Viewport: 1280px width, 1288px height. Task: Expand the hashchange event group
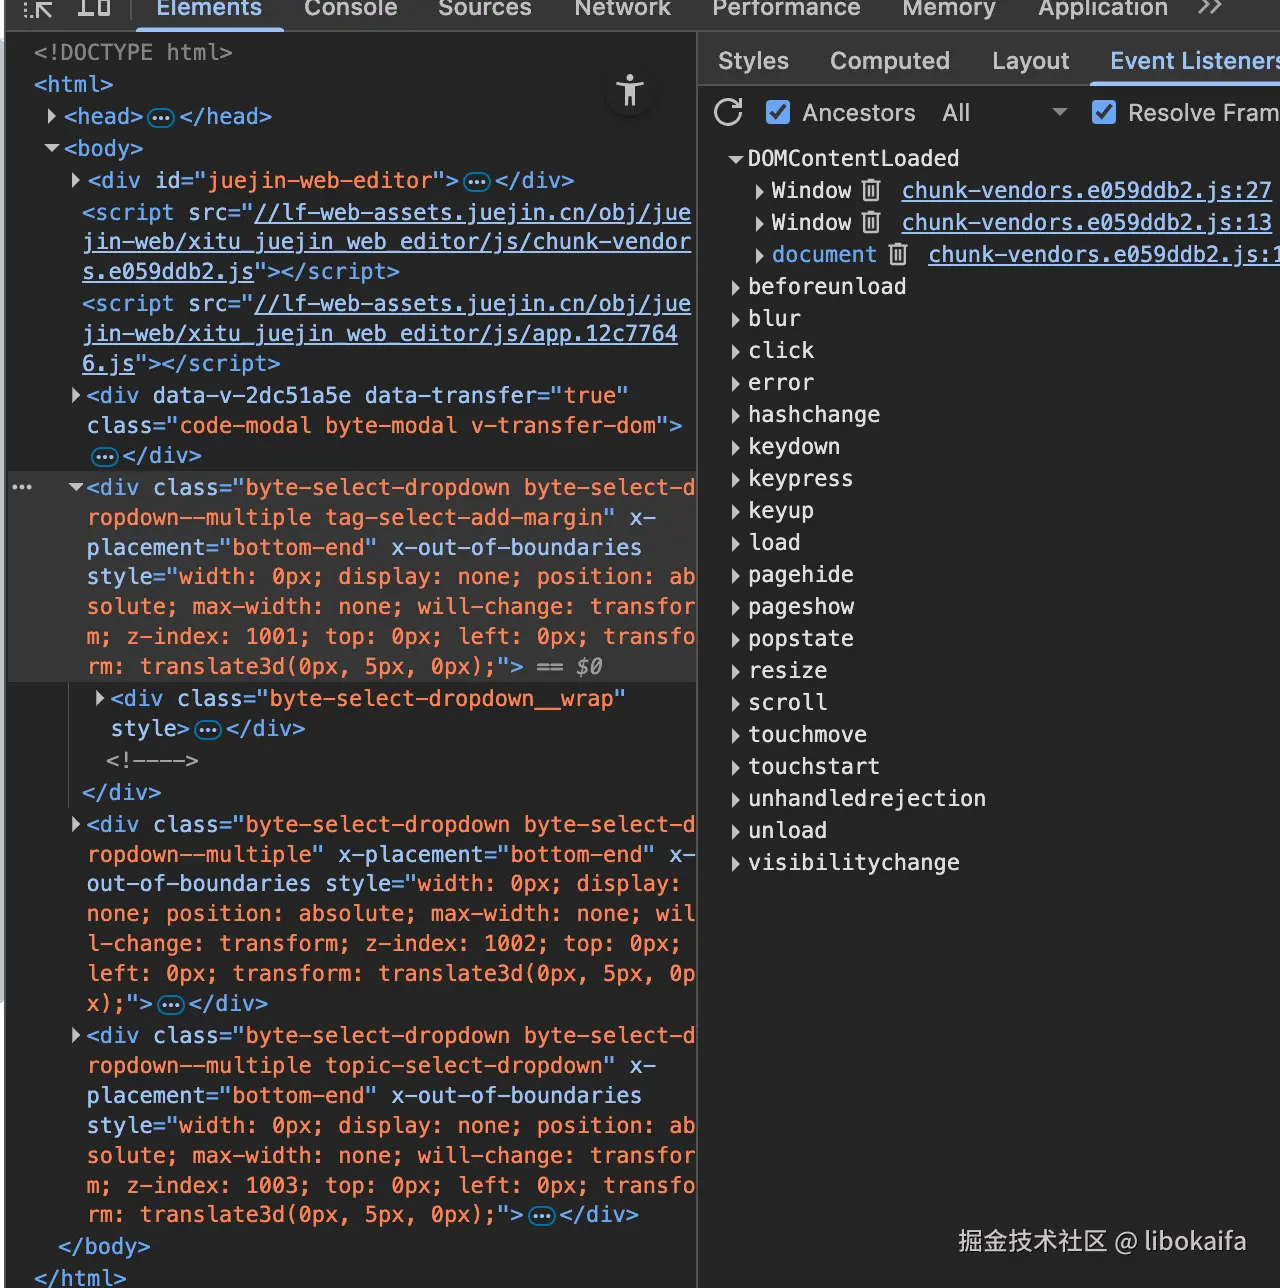(x=736, y=415)
